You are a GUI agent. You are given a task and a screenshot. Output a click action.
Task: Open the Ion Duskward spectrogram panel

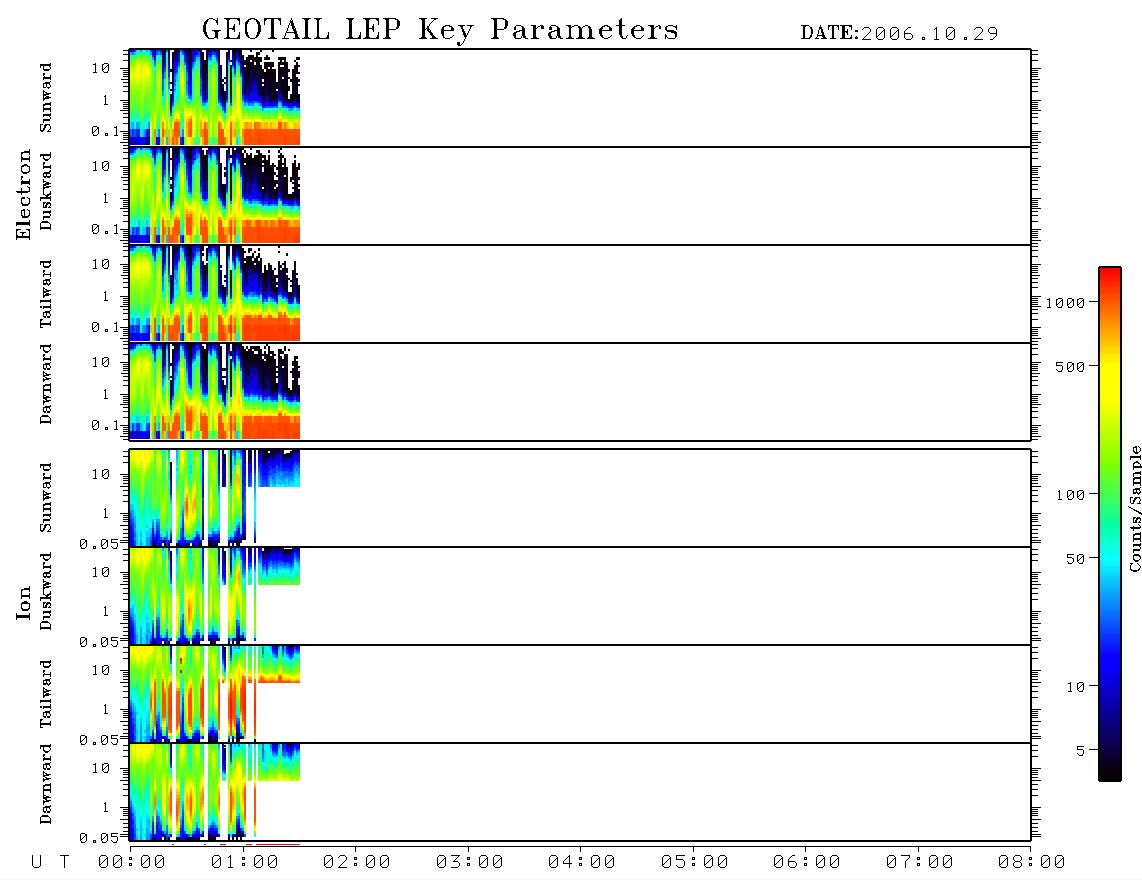[580, 596]
